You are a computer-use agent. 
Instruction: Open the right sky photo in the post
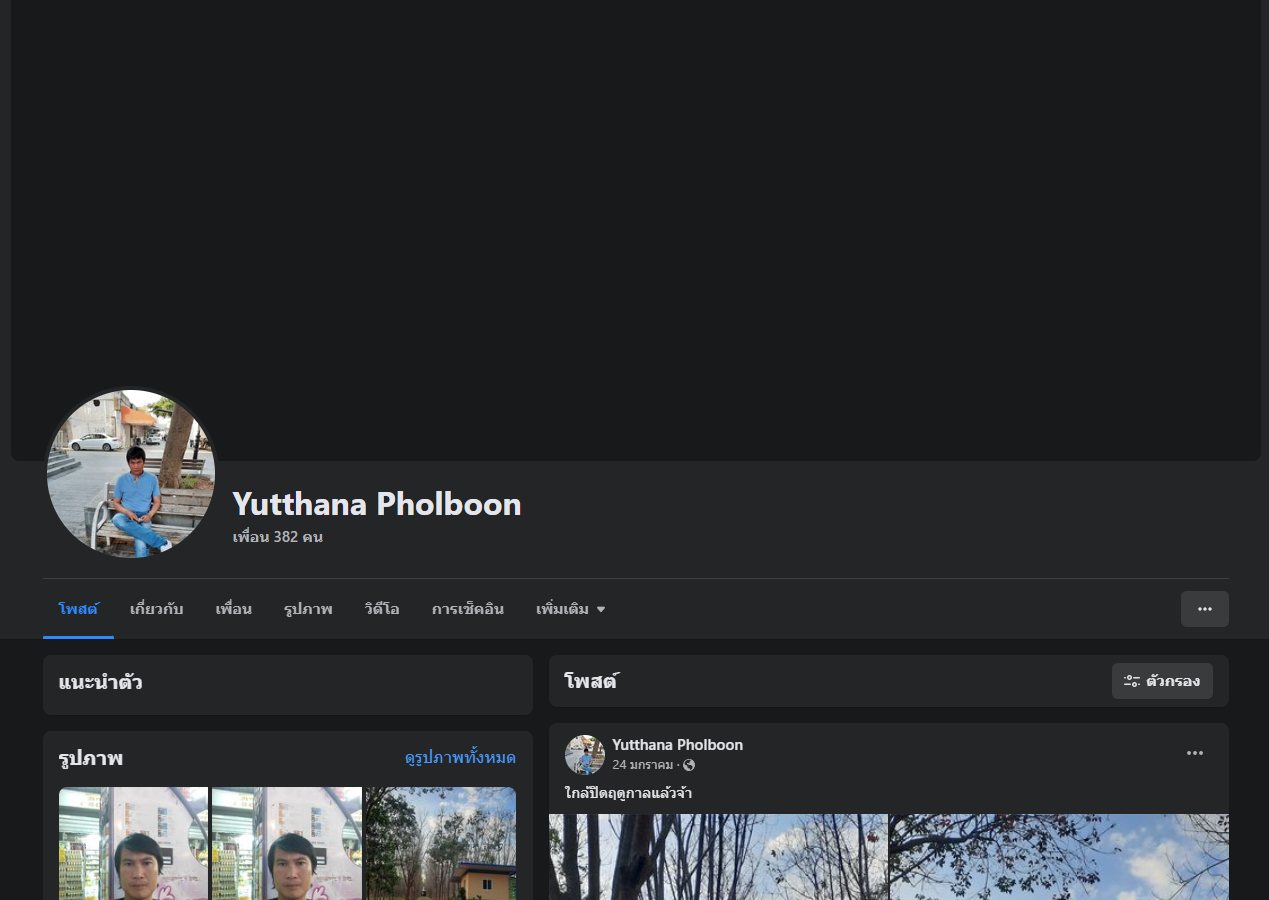1059,857
